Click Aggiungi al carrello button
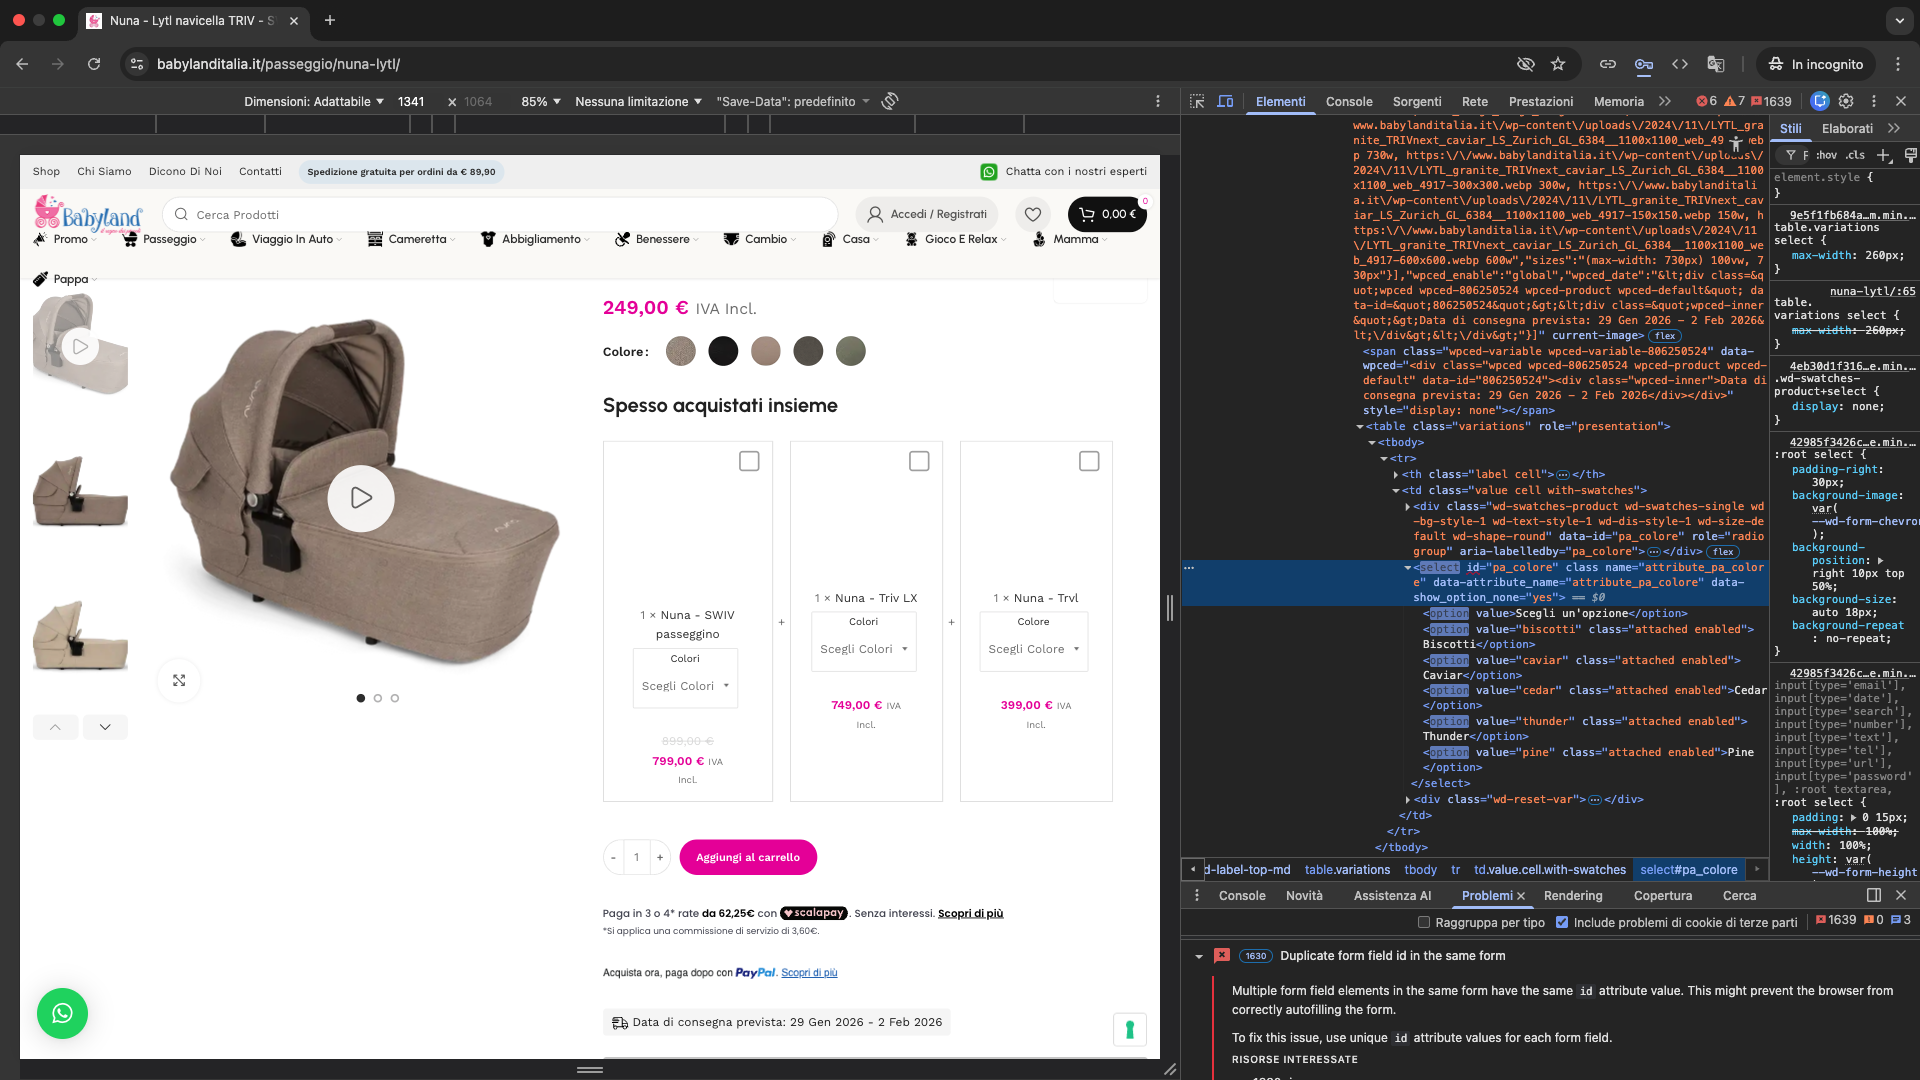Image resolution: width=1920 pixels, height=1080 pixels. [x=747, y=857]
